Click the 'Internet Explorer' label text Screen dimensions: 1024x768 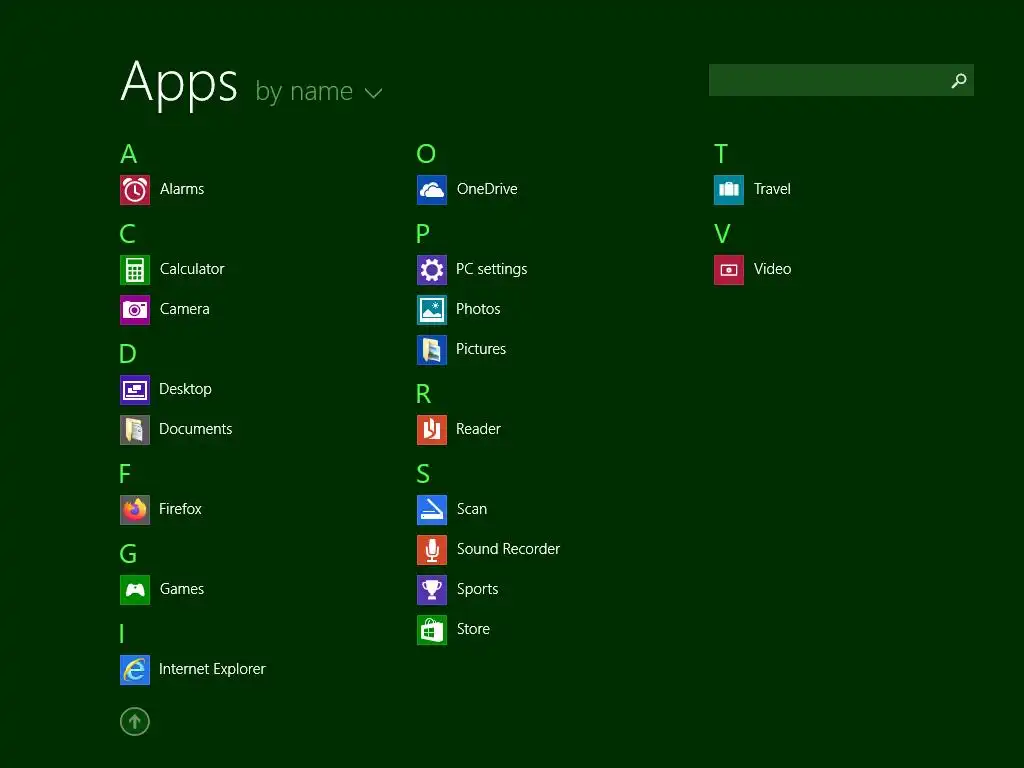[212, 669]
